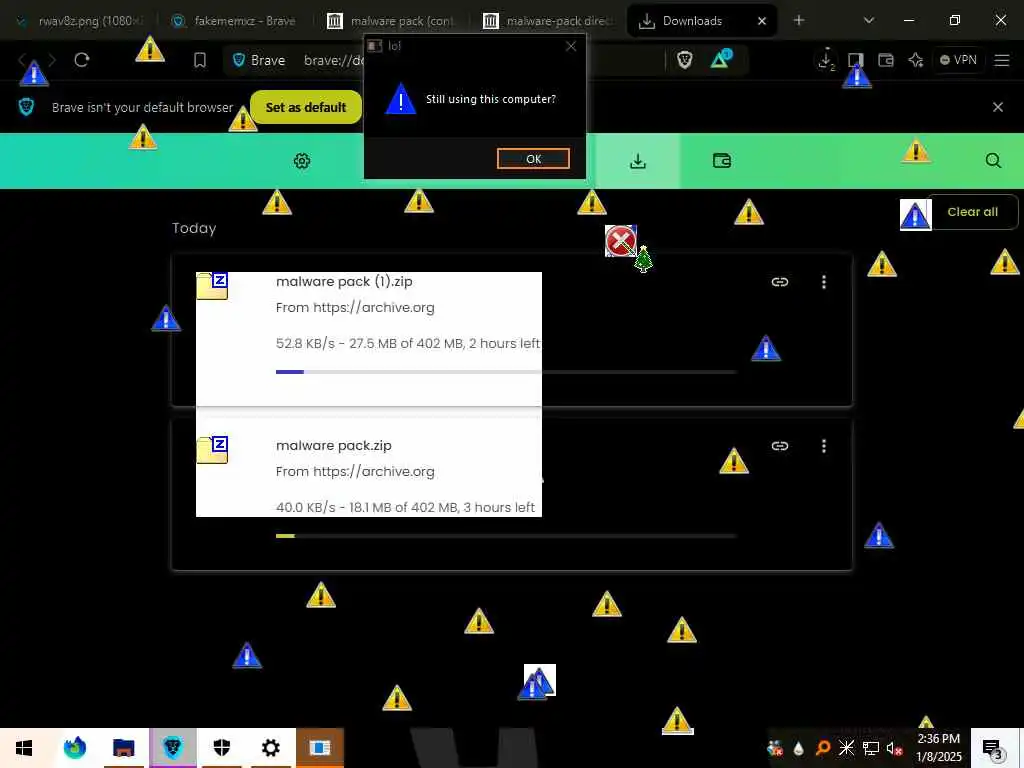The height and width of the screenshot is (768, 1024).
Task: Open the toolbar downloads indicator icon
Action: coord(826,60)
